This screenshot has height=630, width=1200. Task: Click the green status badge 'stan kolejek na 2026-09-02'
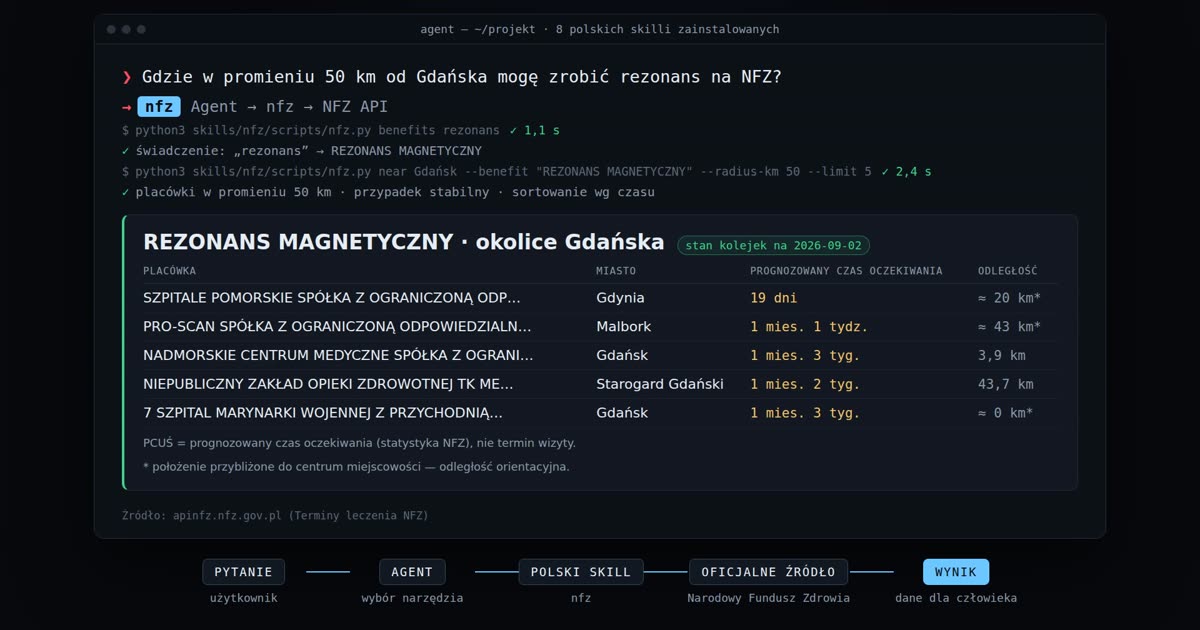pos(773,245)
